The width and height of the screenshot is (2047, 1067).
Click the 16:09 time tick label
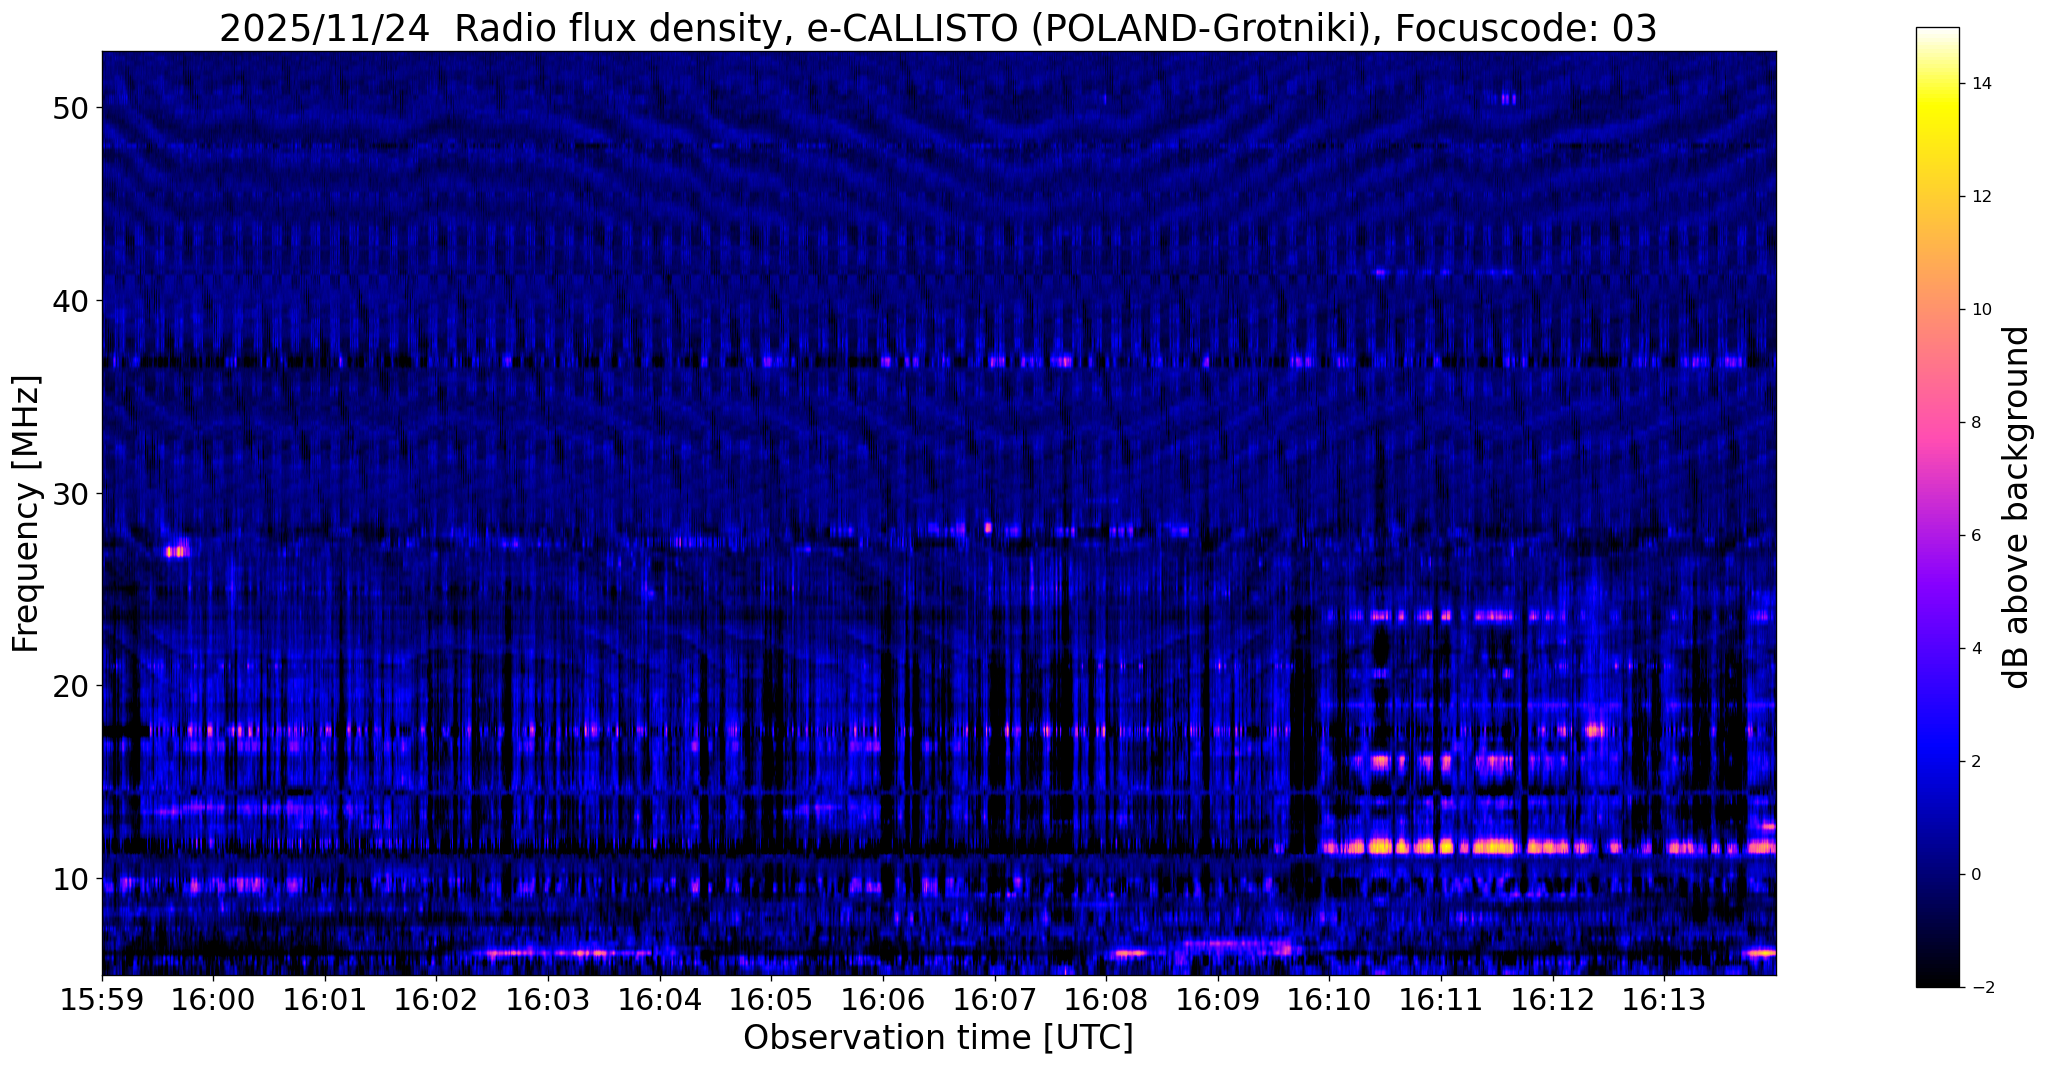1217,999
